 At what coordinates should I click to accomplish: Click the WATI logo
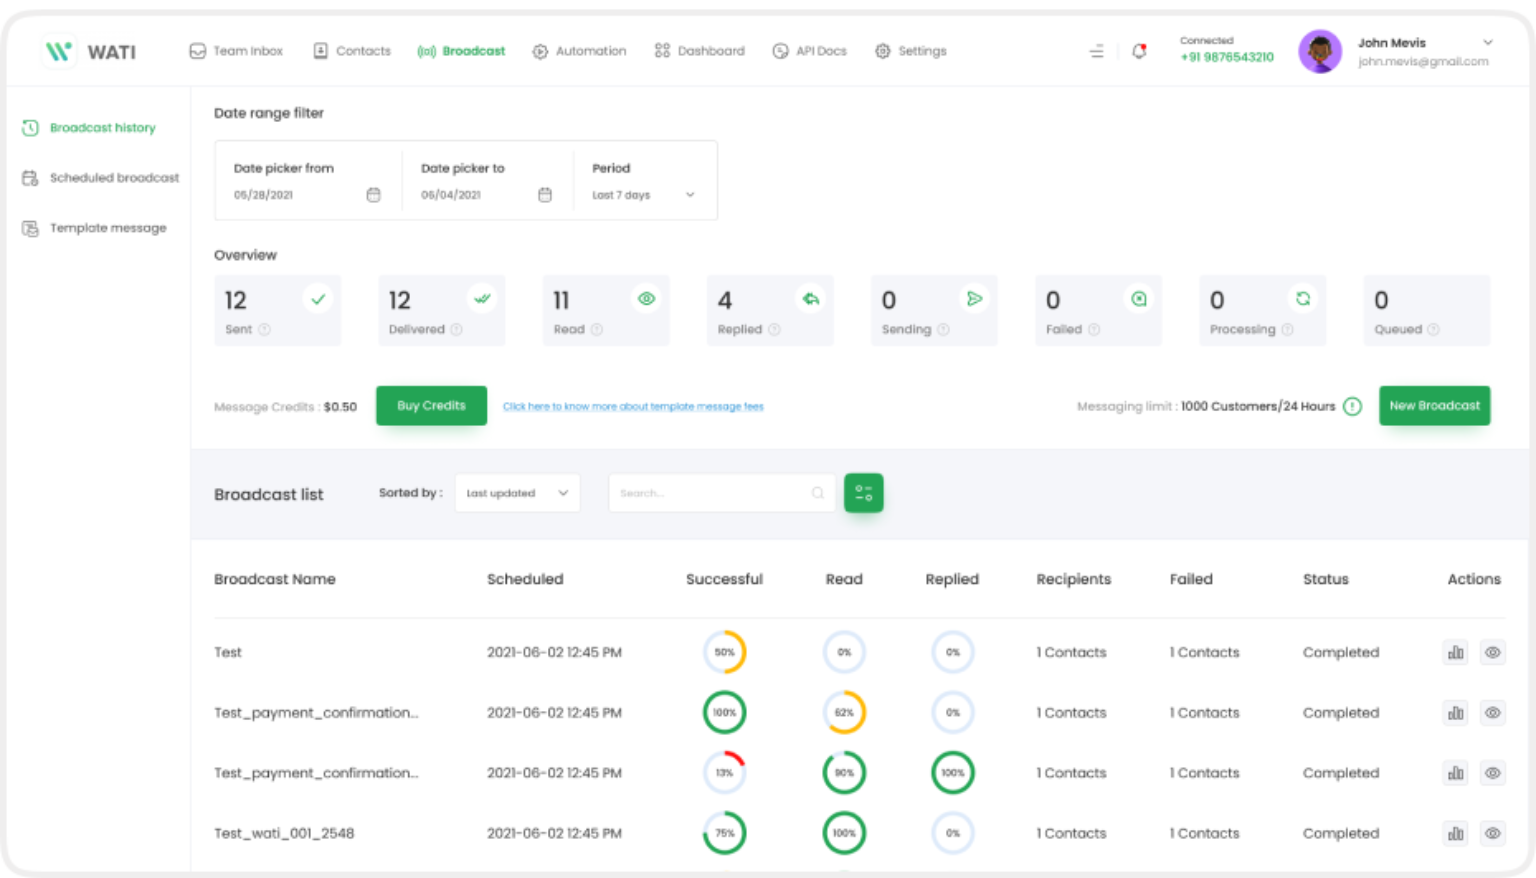point(90,52)
